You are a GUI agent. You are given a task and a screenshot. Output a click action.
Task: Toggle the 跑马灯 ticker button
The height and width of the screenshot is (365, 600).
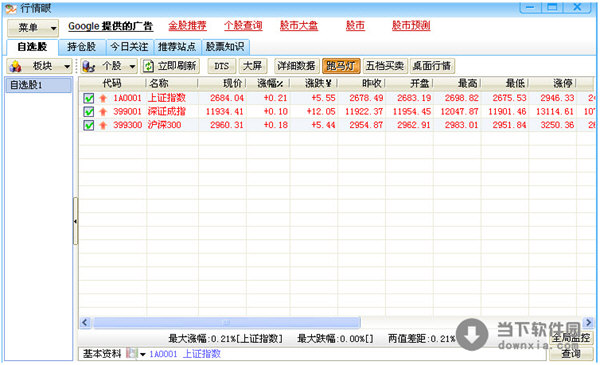coord(341,66)
